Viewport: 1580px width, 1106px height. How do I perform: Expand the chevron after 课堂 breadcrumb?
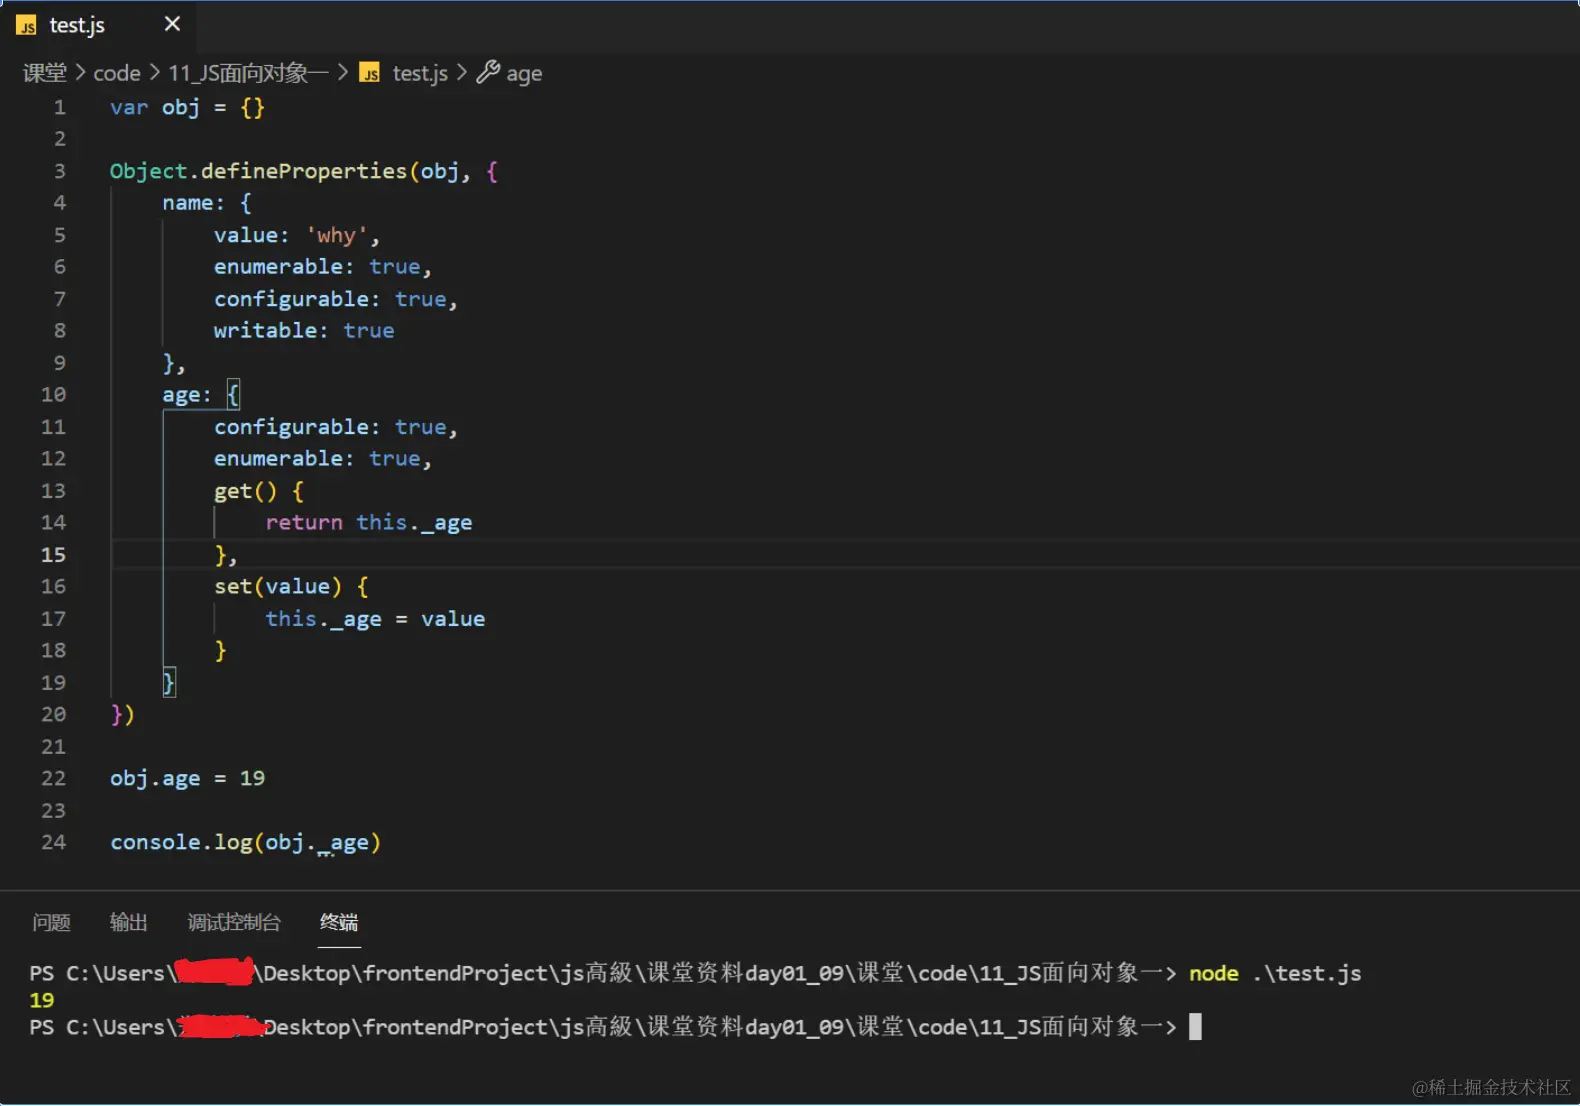click(x=80, y=73)
